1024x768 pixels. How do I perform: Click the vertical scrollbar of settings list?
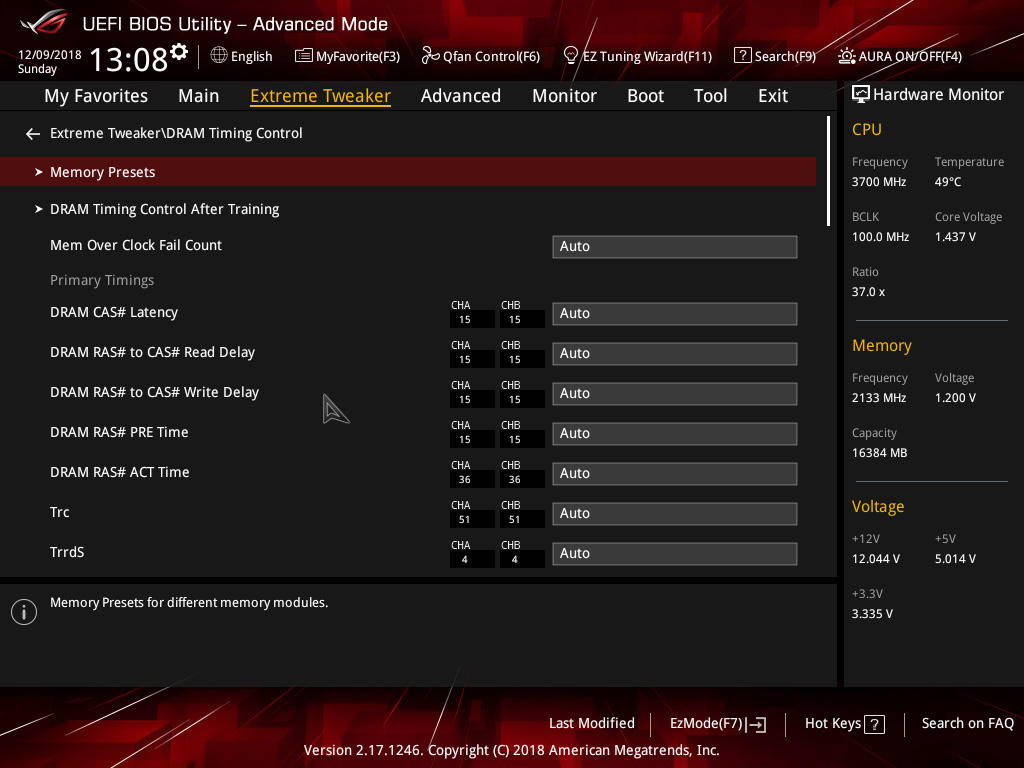click(828, 171)
